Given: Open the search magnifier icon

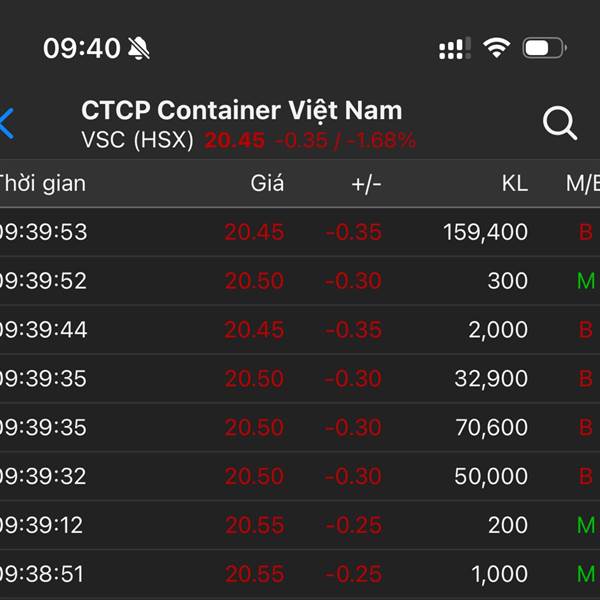Looking at the screenshot, I should (x=560, y=123).
